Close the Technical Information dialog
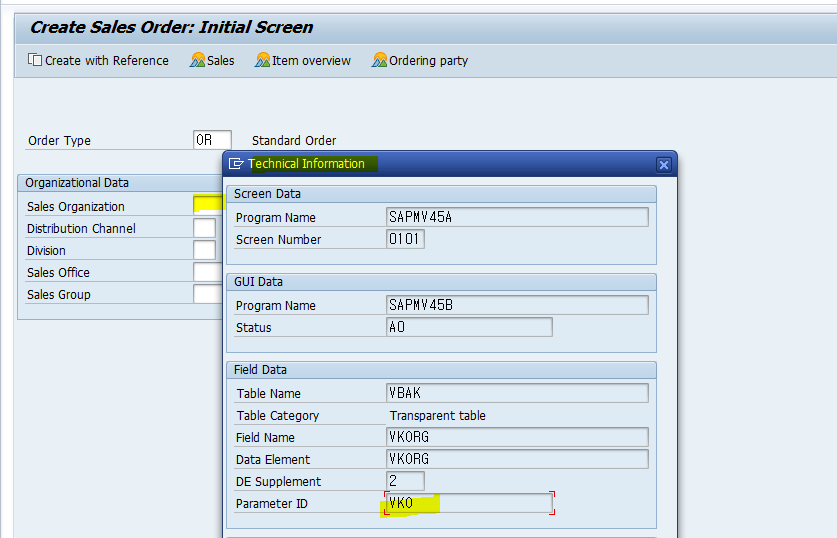The height and width of the screenshot is (538, 837). pos(664,165)
